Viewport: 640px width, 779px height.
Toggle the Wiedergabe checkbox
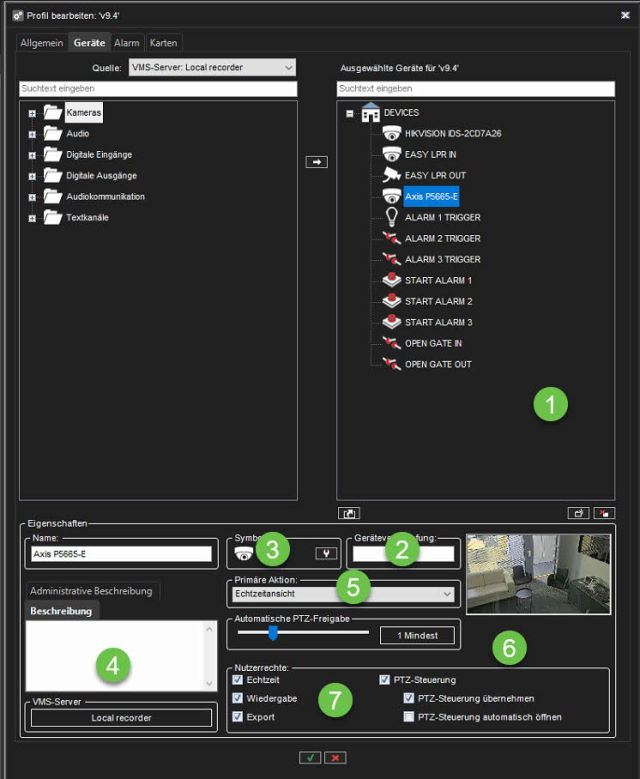(x=238, y=698)
